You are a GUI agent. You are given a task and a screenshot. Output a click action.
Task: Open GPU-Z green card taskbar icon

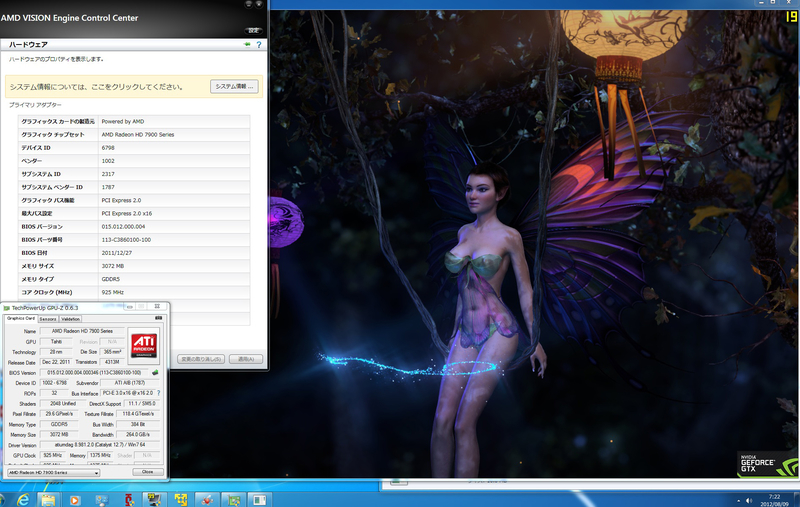(234, 500)
